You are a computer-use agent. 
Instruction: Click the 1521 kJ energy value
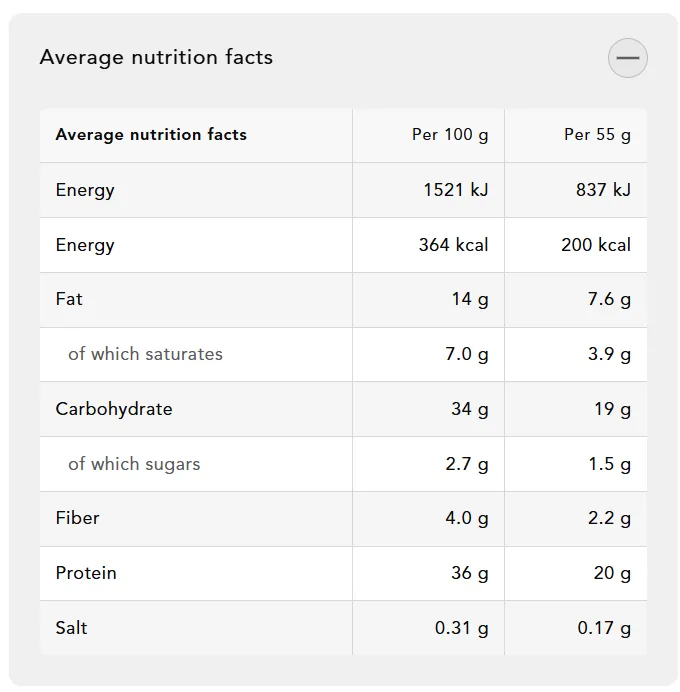click(x=456, y=190)
